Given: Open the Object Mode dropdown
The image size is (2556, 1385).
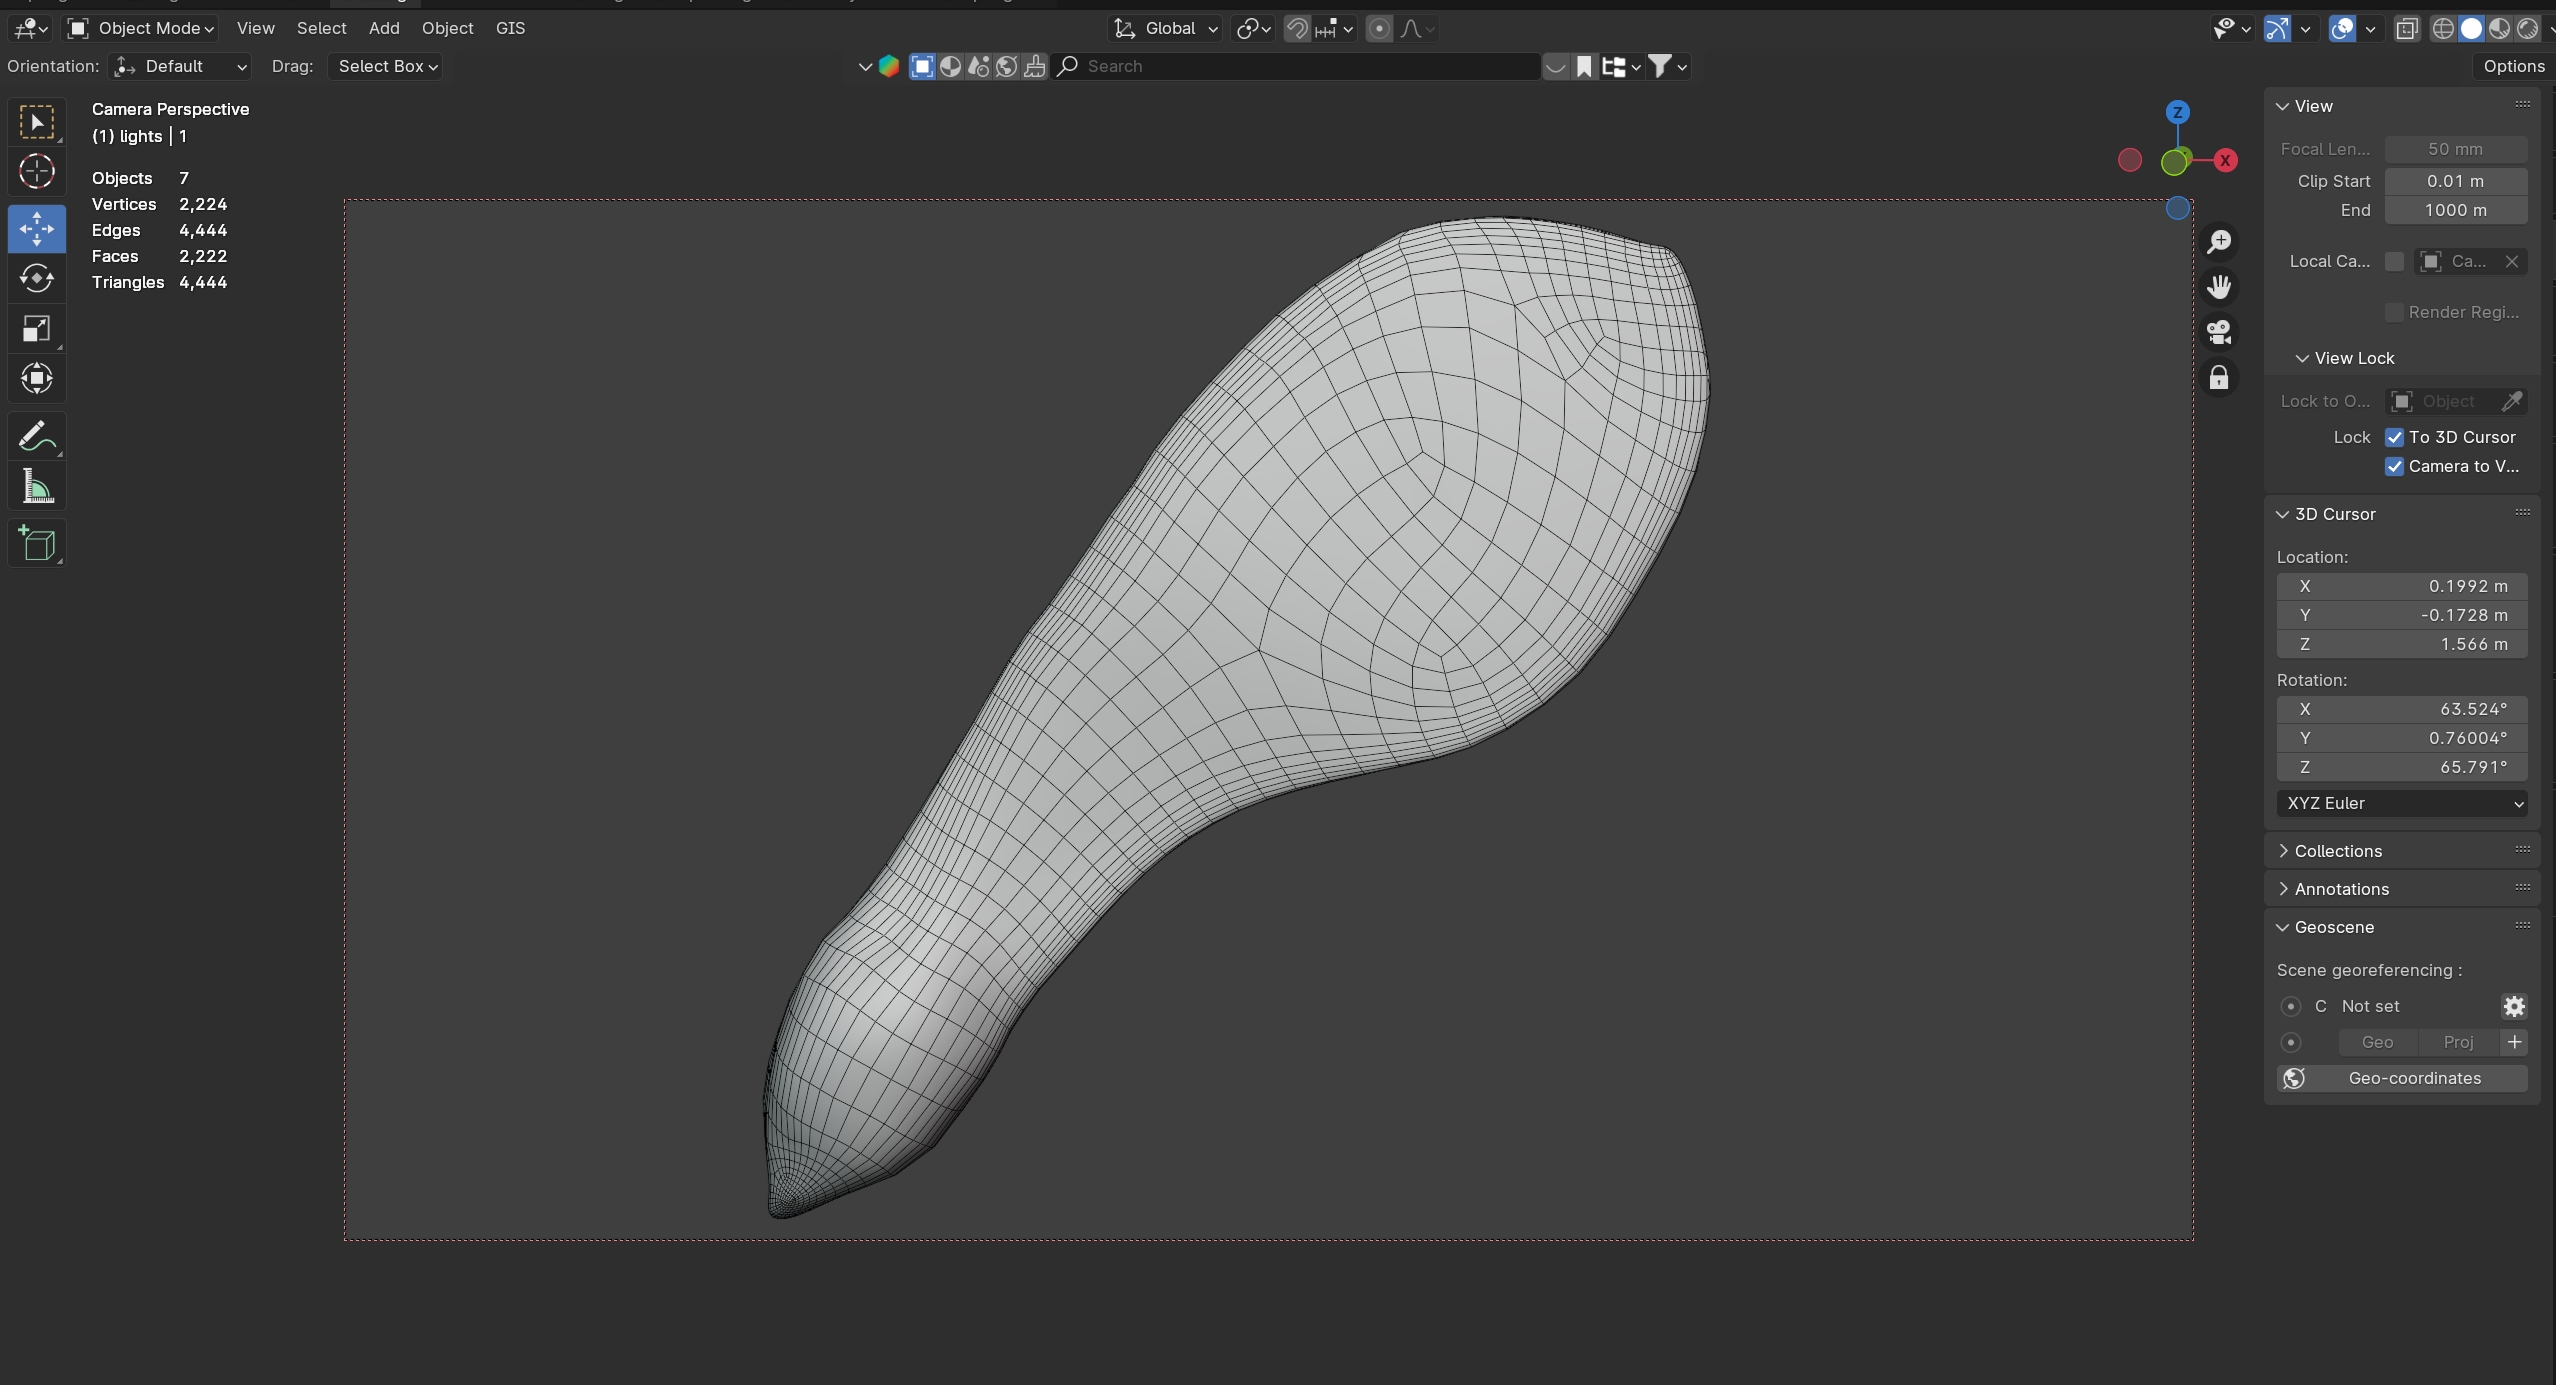Looking at the screenshot, I should point(141,28).
